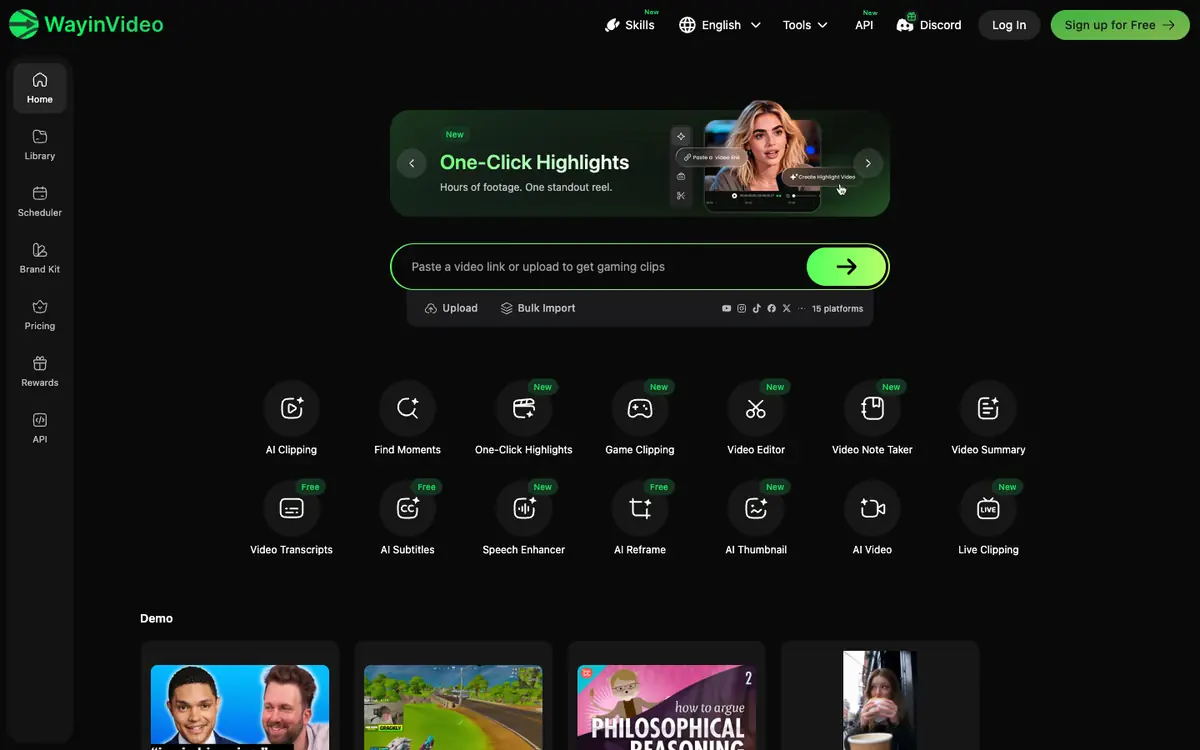The height and width of the screenshot is (750, 1200).
Task: Click the Log In button
Action: point(1009,25)
